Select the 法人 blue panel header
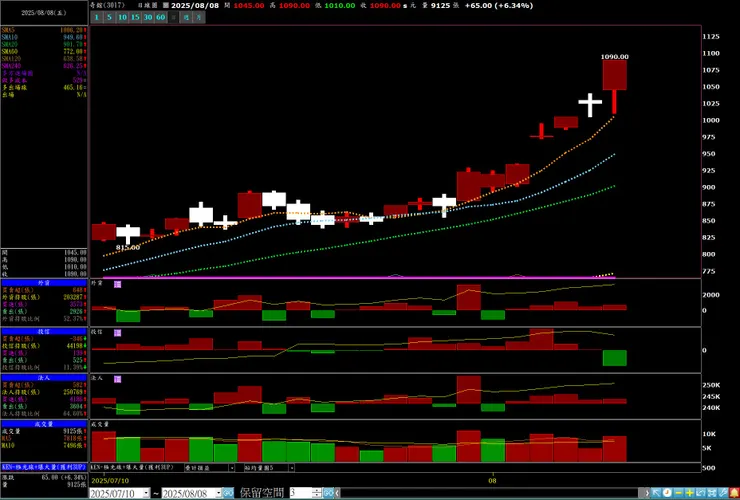The width and height of the screenshot is (740, 500). 44,378
